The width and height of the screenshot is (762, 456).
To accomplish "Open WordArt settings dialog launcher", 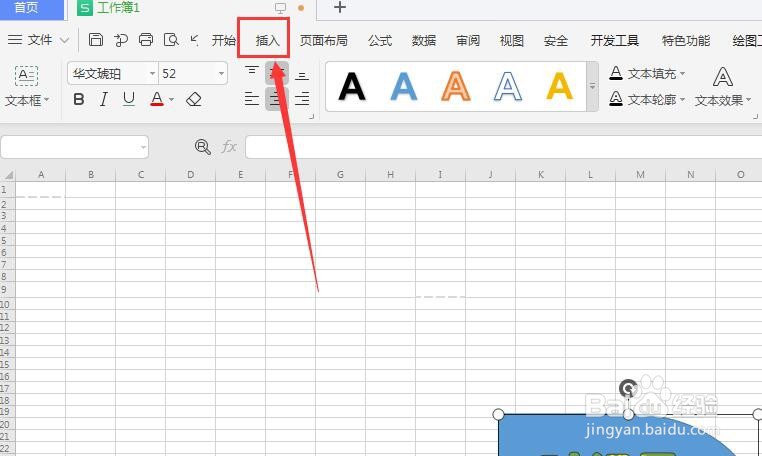I will point(756,117).
